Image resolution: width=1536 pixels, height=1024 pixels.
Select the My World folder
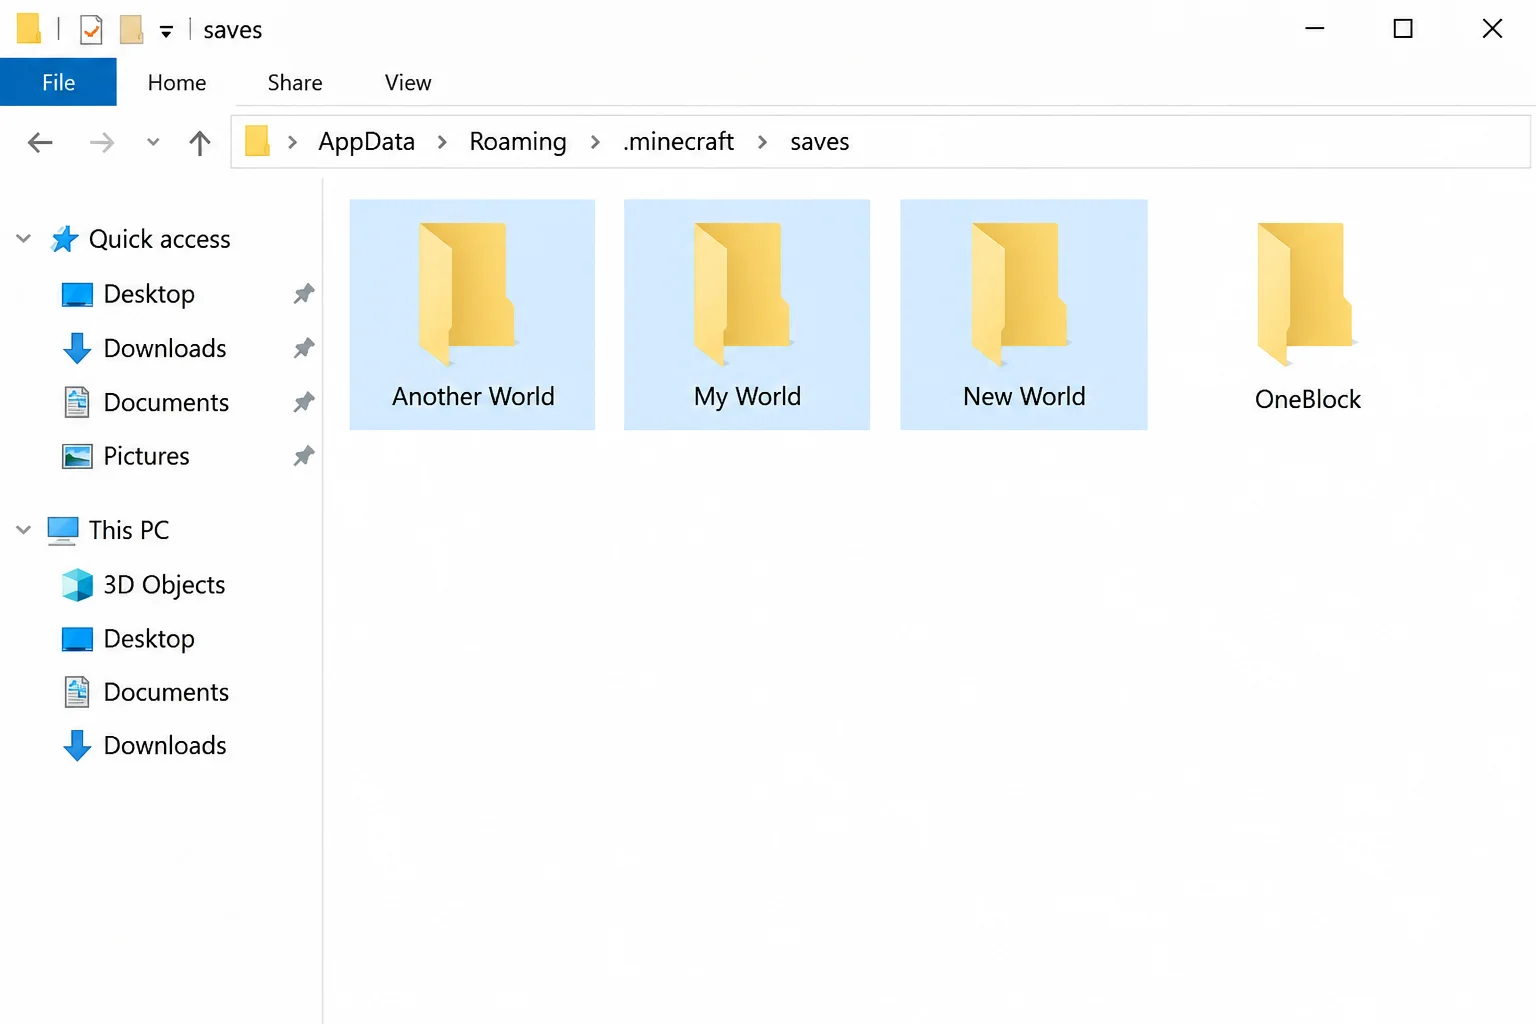click(747, 315)
